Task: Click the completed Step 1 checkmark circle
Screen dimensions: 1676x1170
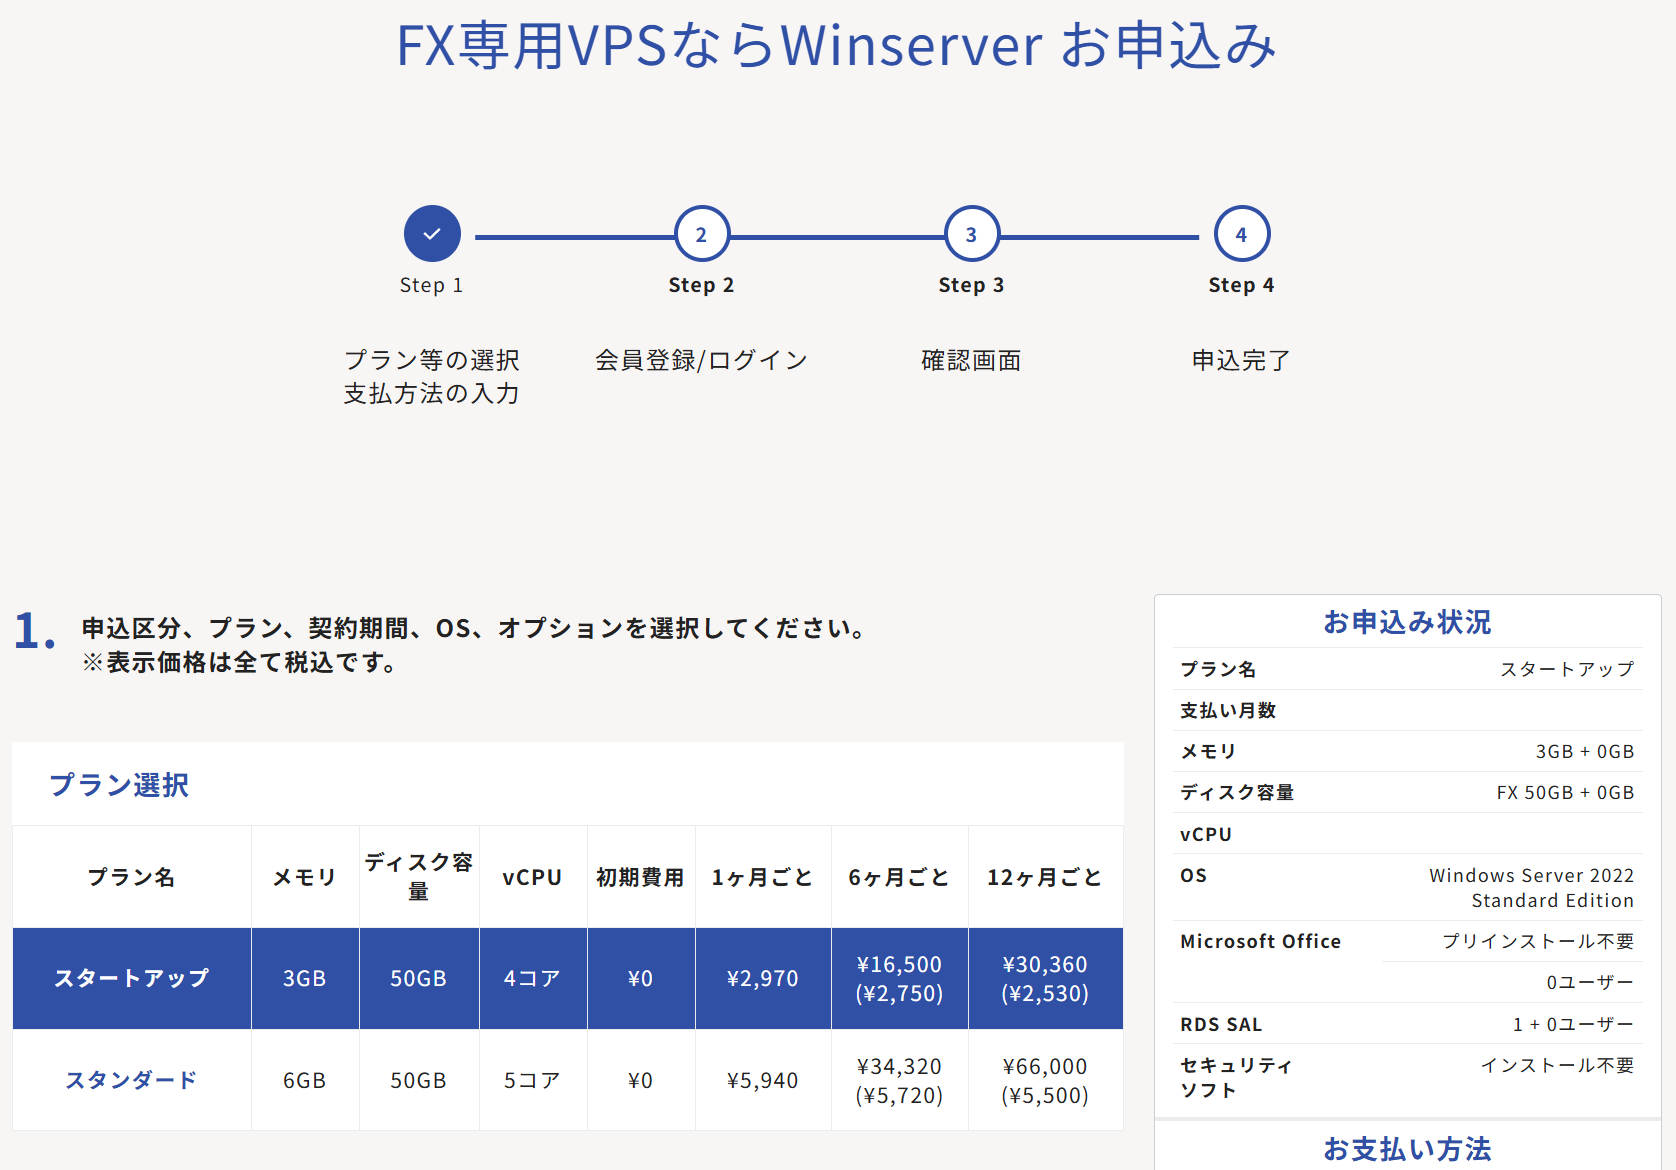Action: coord(432,234)
